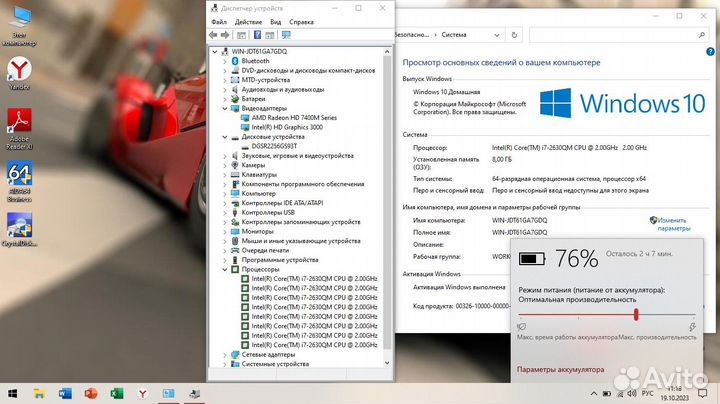Open File Explorer from the taskbar
The height and width of the screenshot is (404, 720).
(39, 393)
